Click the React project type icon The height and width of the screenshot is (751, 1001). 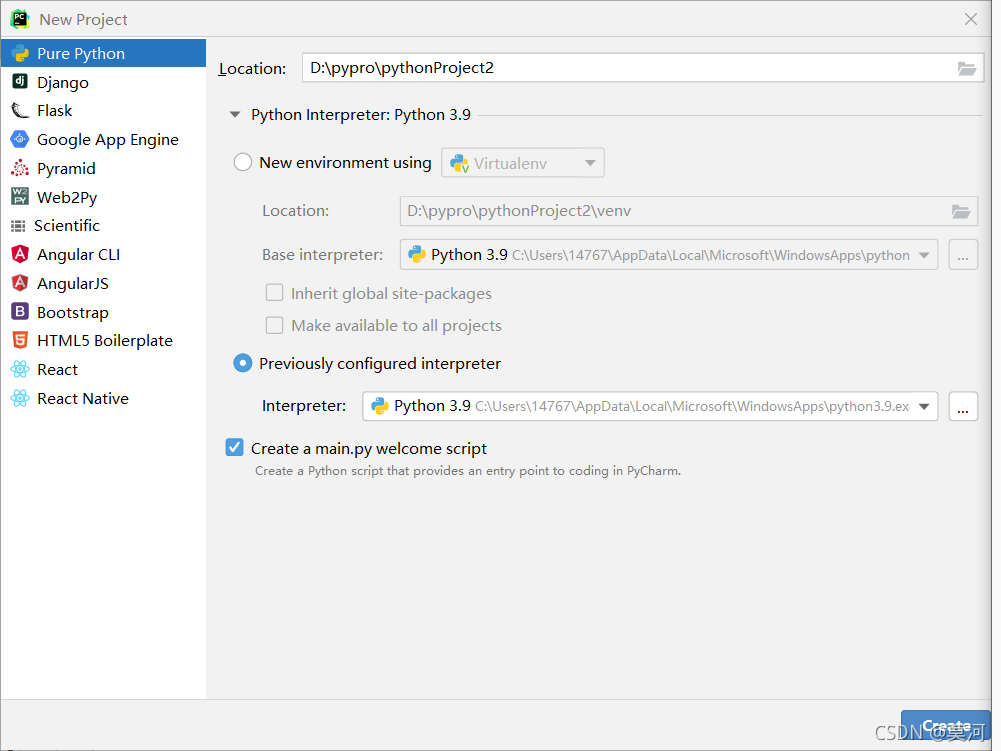pyautogui.click(x=20, y=369)
